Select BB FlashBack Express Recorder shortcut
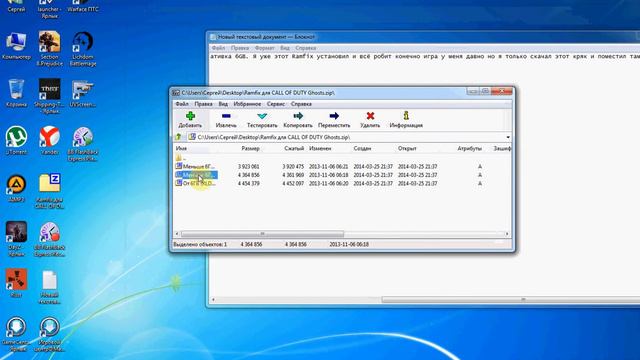Image resolution: width=640 pixels, height=360 pixels. tap(49, 239)
